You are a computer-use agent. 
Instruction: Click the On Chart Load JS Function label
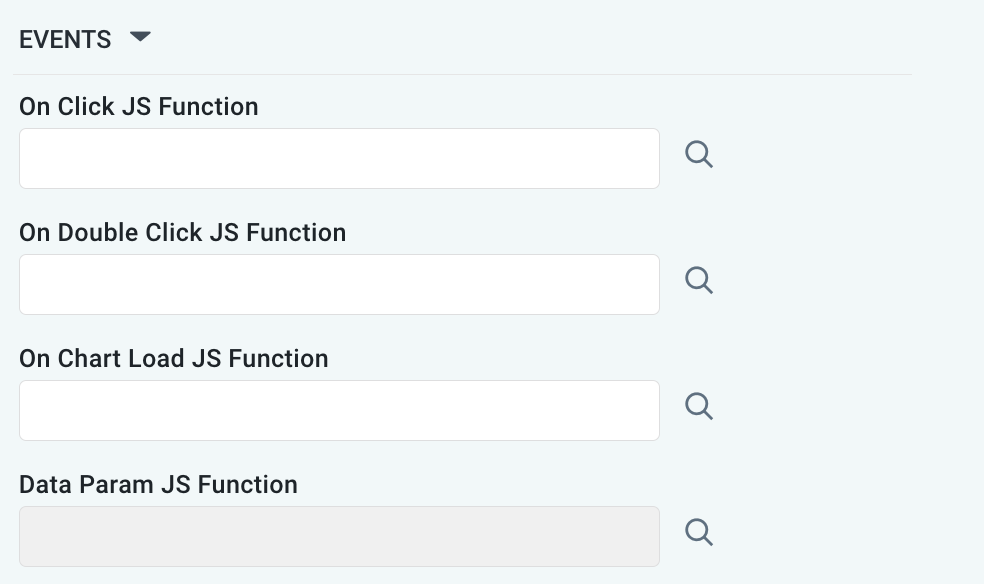click(174, 359)
